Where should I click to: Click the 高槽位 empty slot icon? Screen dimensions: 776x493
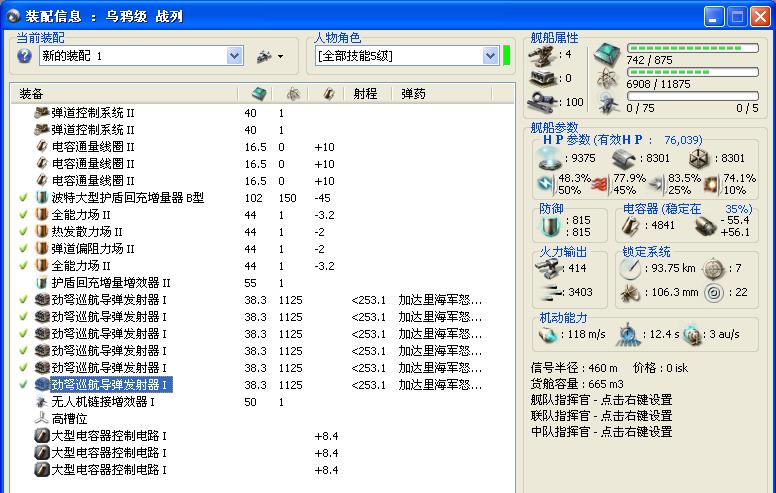[x=42, y=418]
